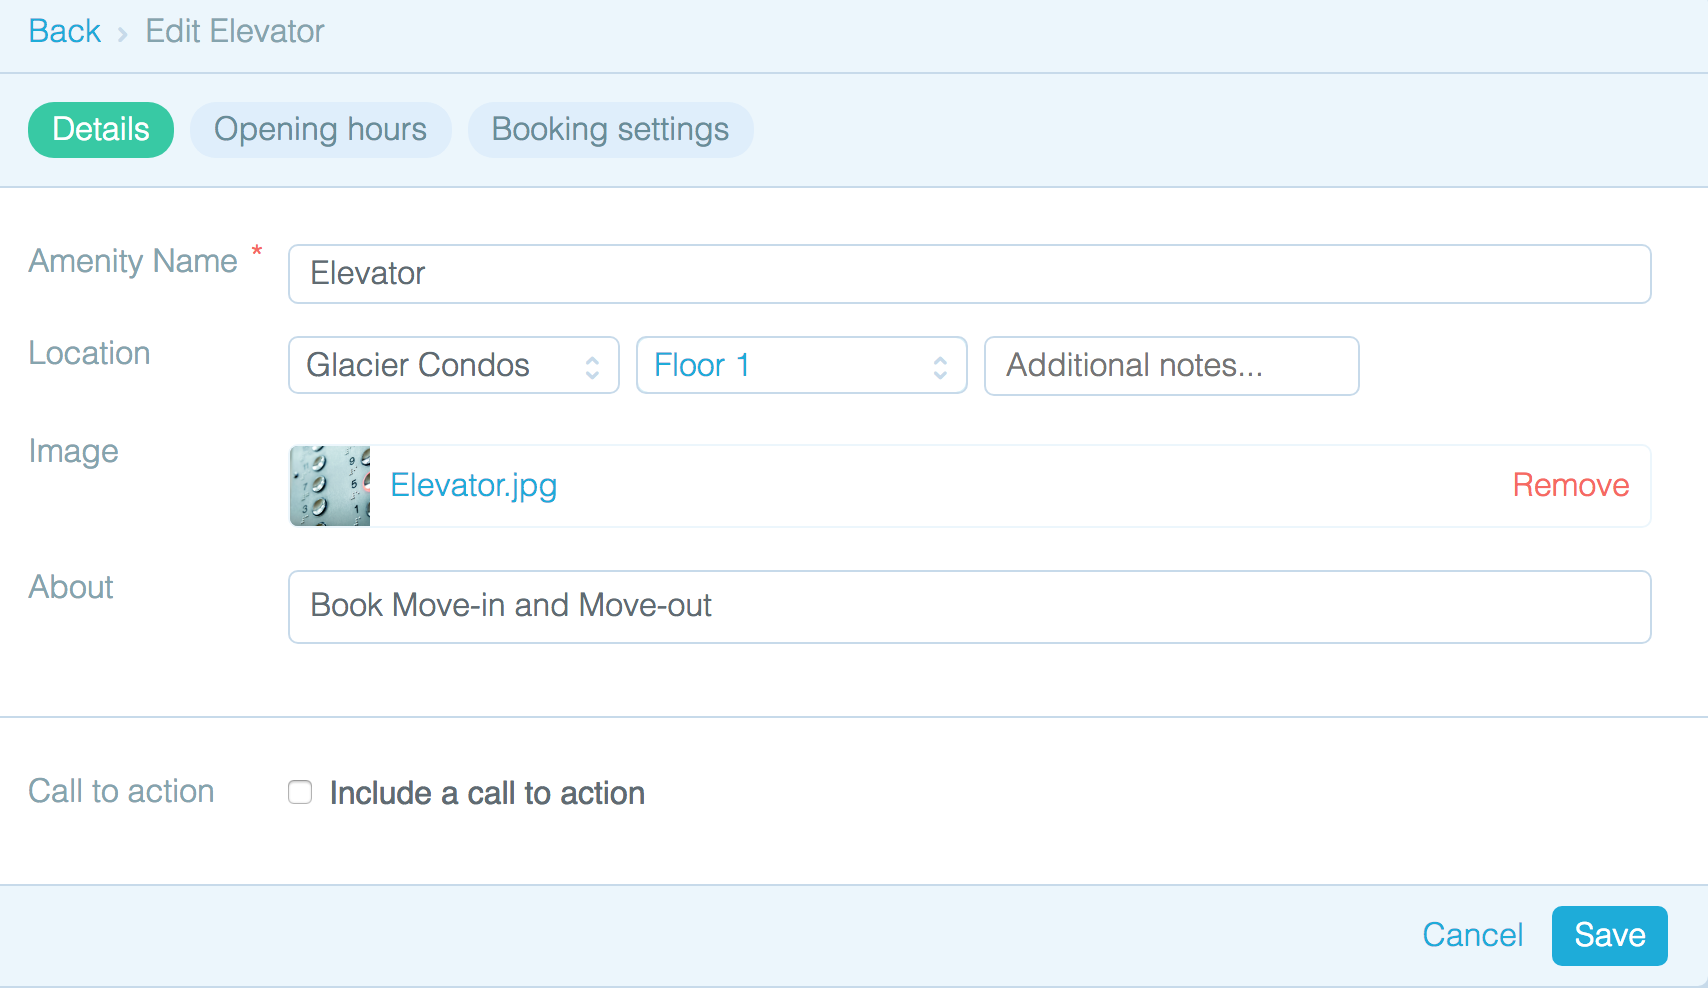Viewport: 1708px width, 988px height.
Task: Click into the About text field
Action: coord(968,607)
